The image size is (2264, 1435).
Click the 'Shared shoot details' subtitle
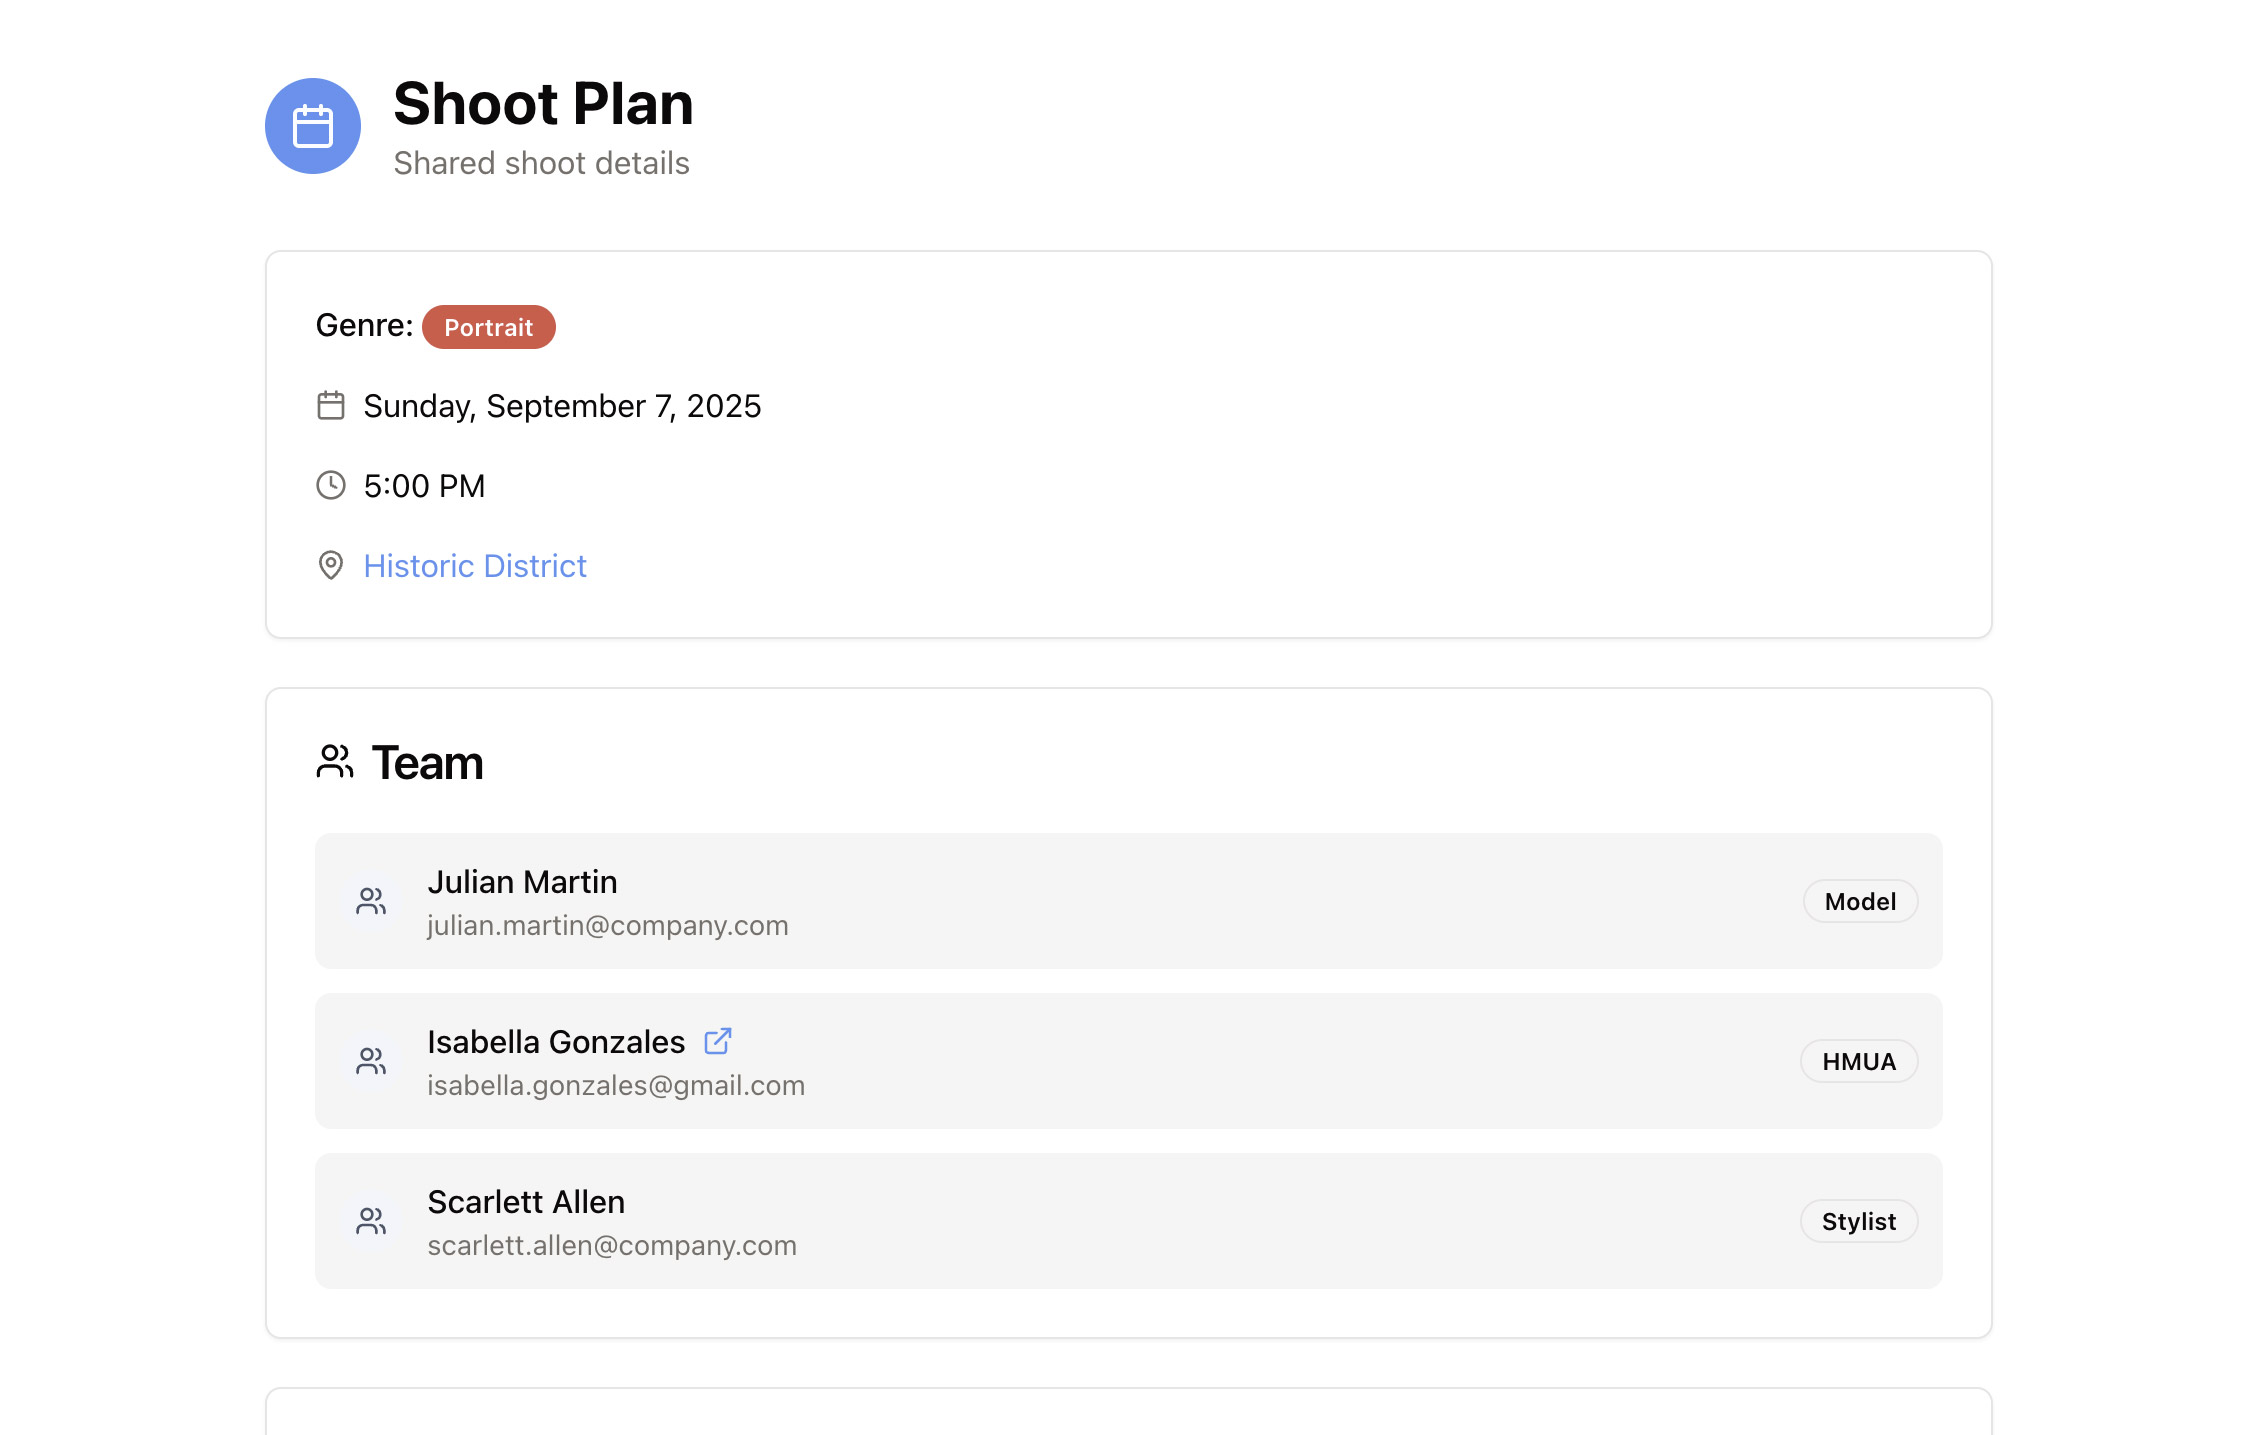click(541, 163)
